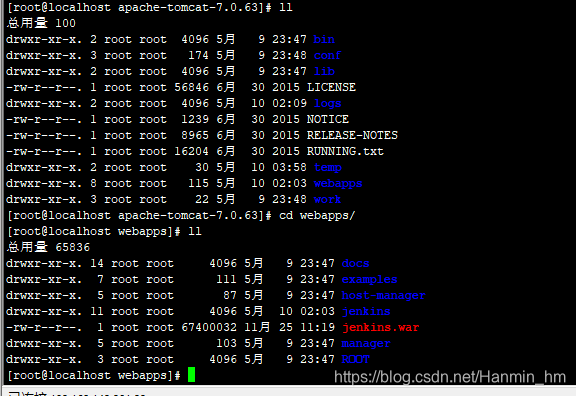Click the 'docs' directory name
This screenshot has width=576, height=396.
coord(355,263)
